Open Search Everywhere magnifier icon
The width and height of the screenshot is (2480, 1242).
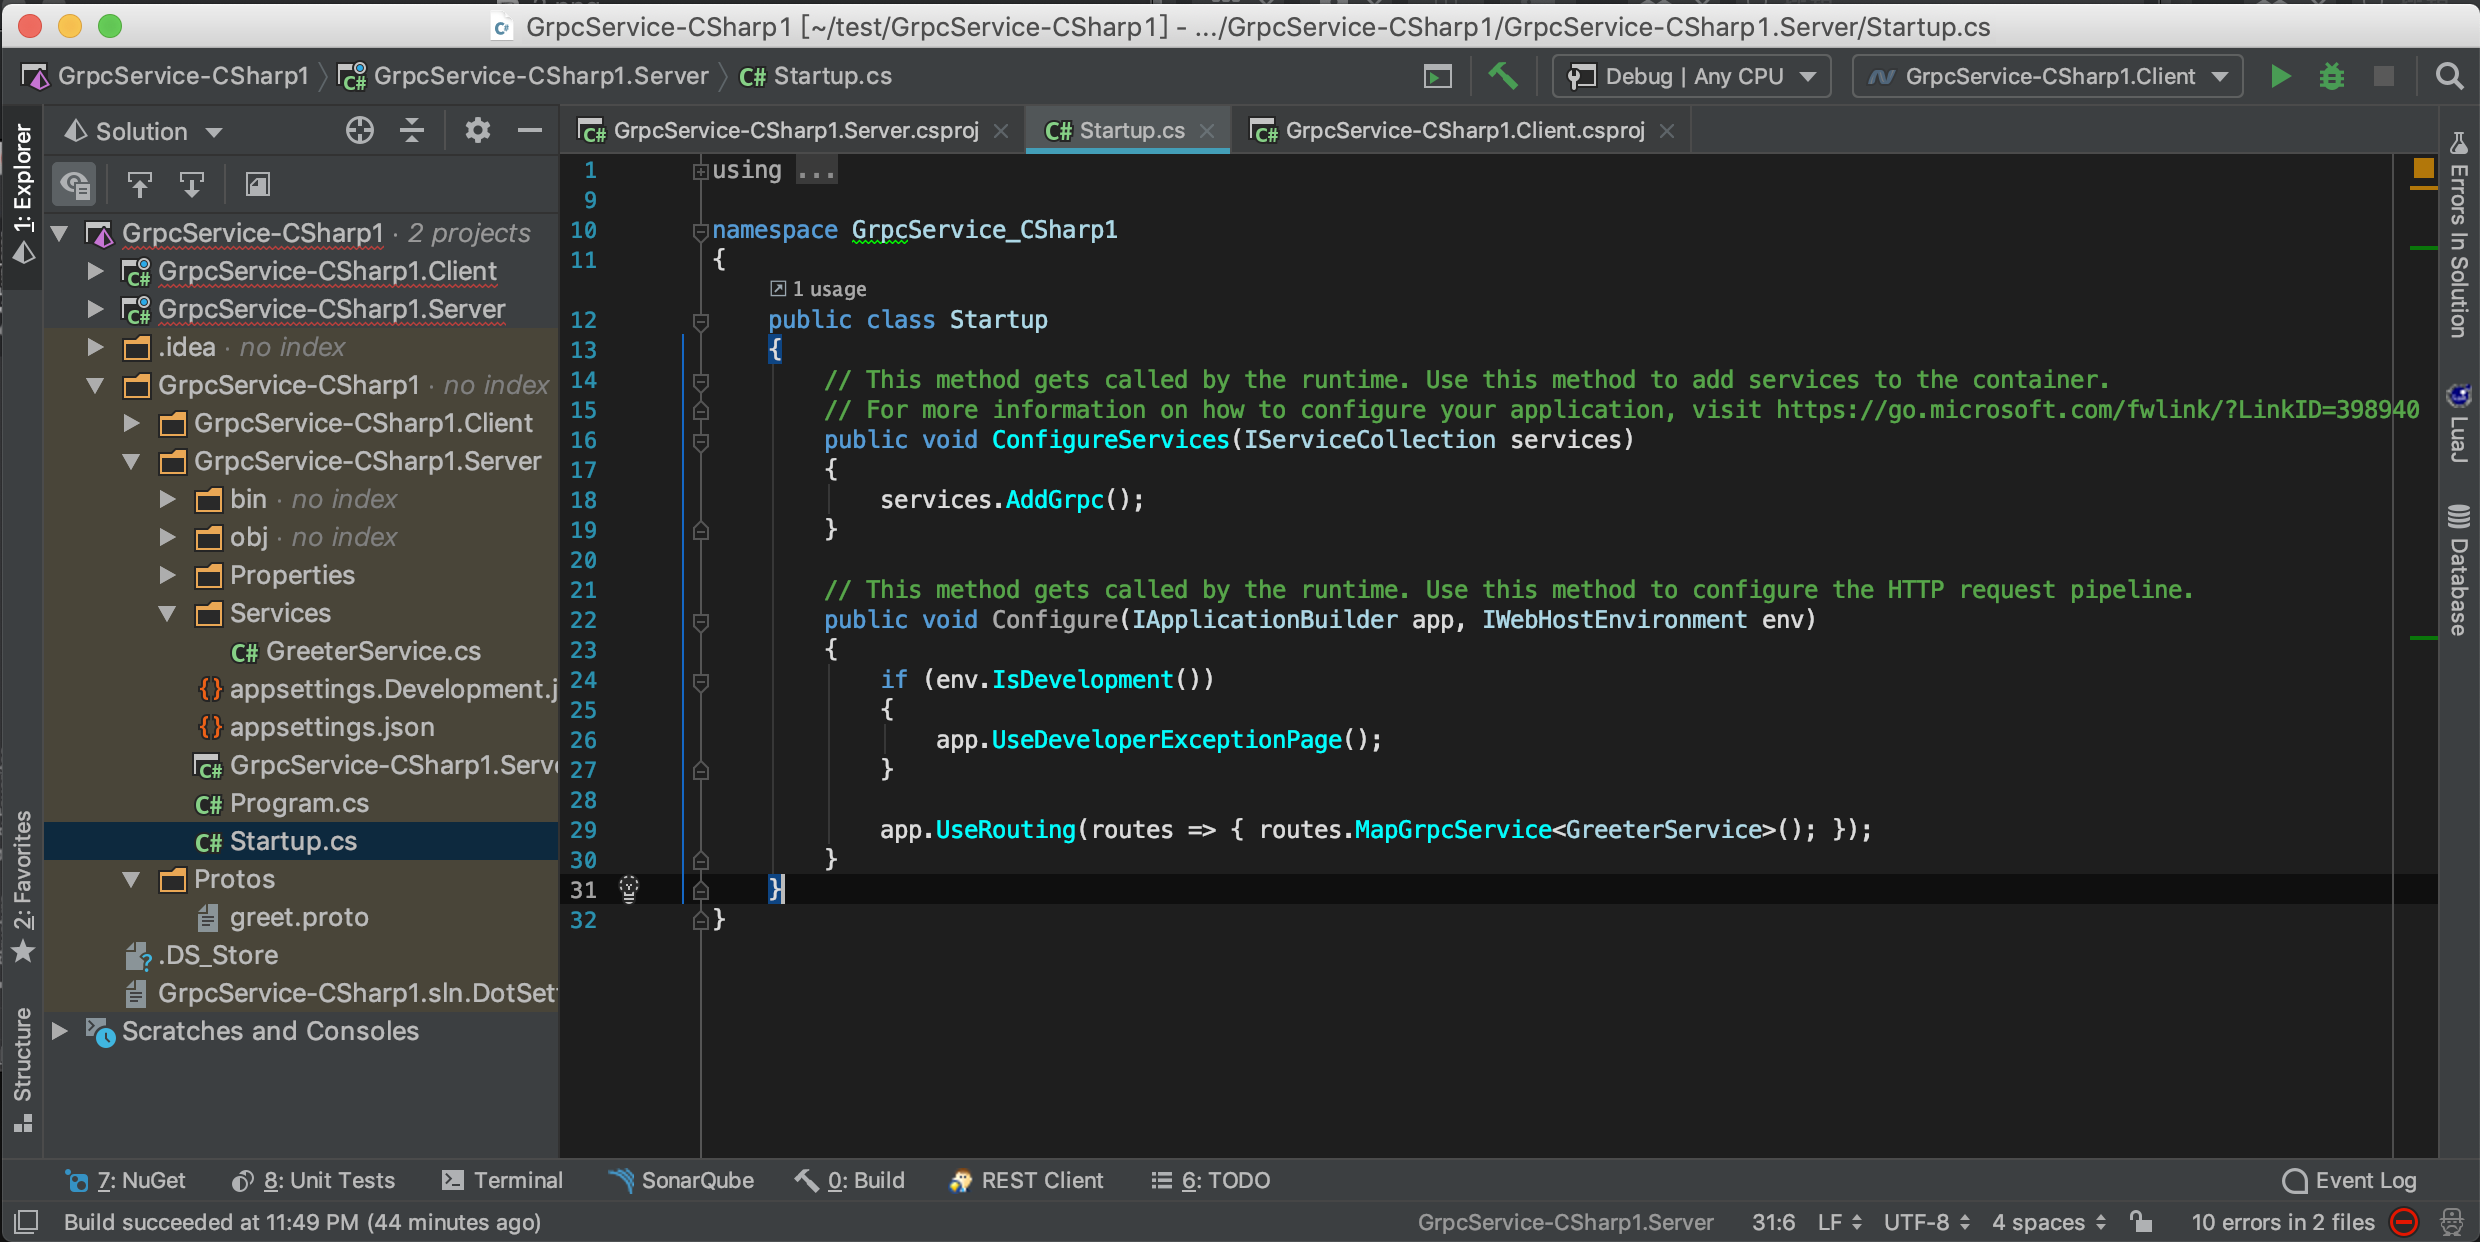2449,77
